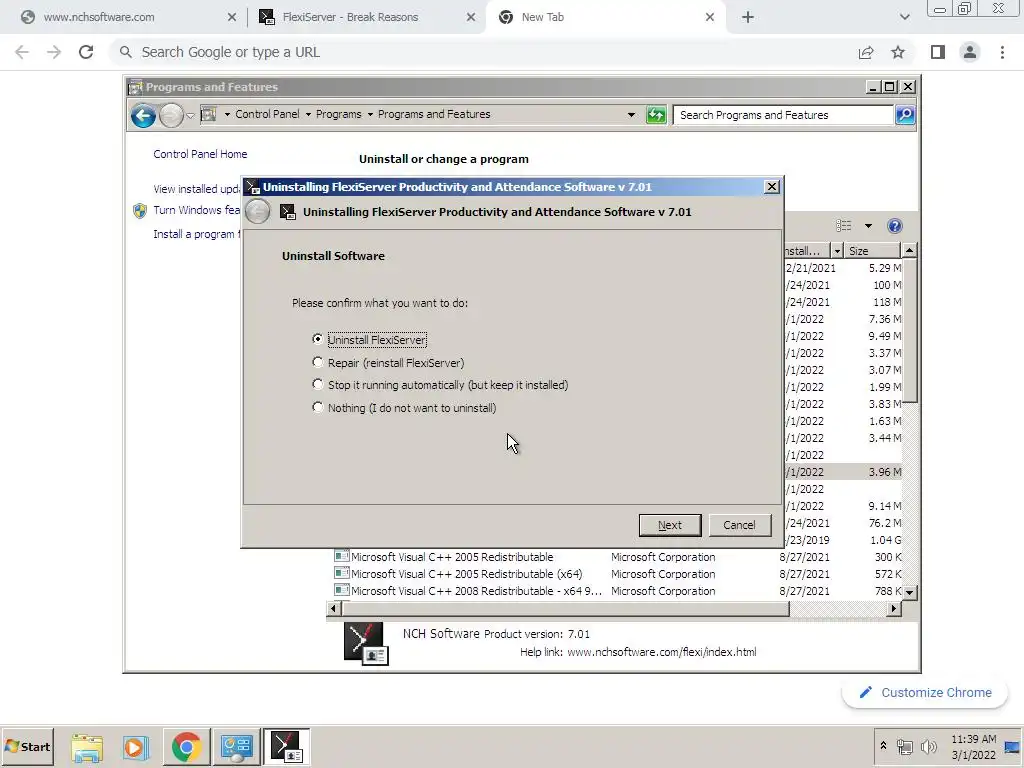This screenshot has height=768, width=1024.
Task: Open Chrome profile avatar icon
Action: (x=970, y=52)
